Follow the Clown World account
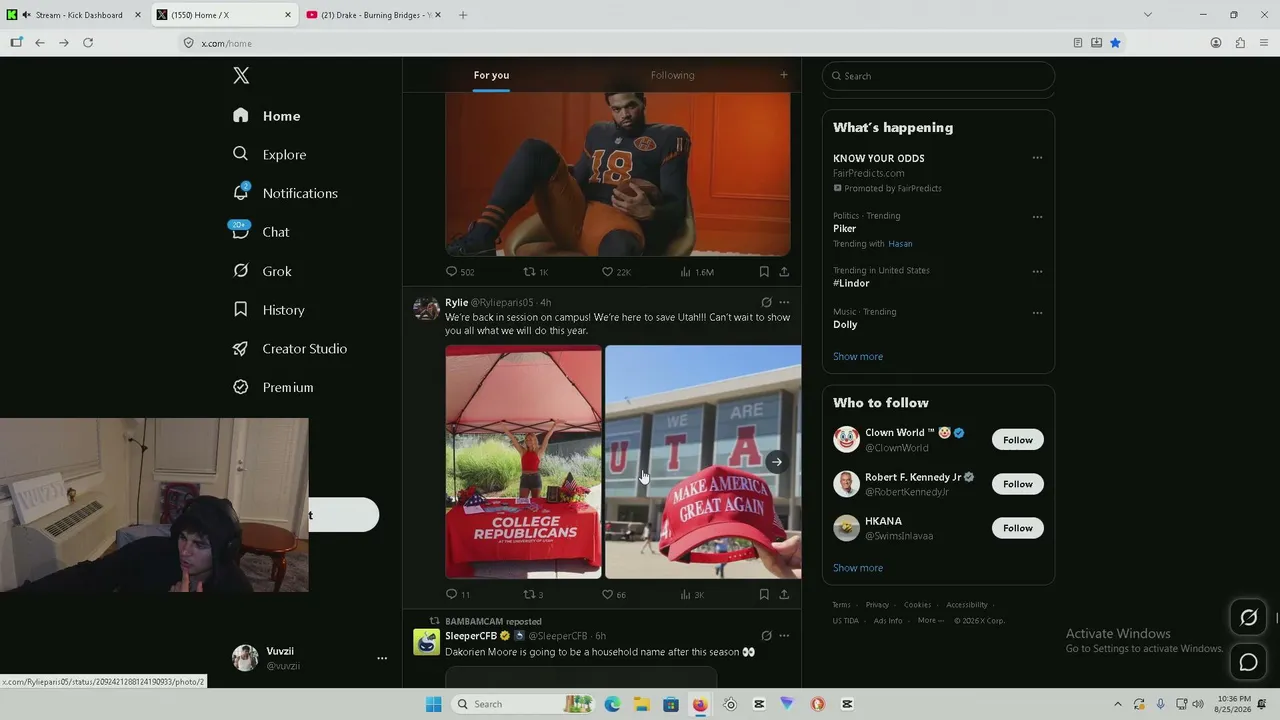Image resolution: width=1280 pixels, height=720 pixels. [x=1018, y=440]
